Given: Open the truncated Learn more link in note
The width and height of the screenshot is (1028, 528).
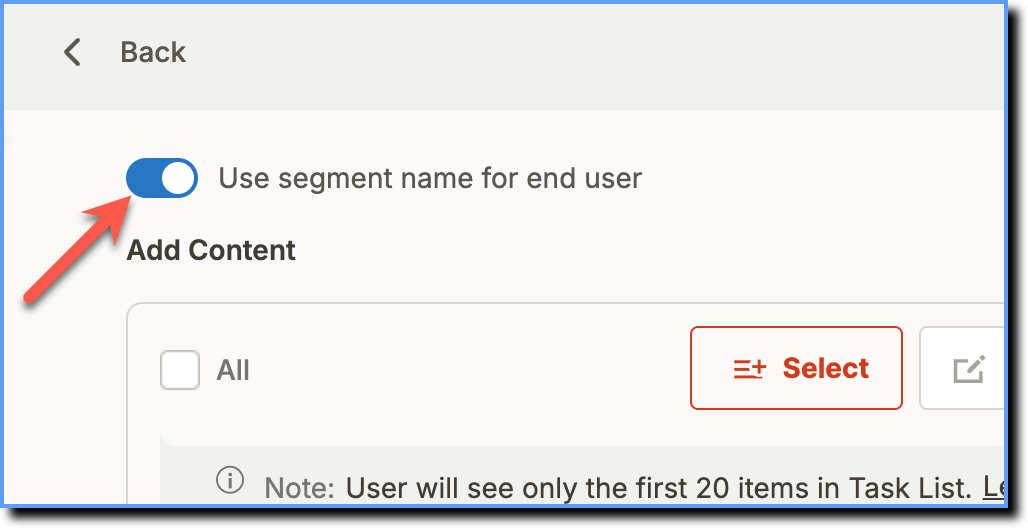Looking at the screenshot, I should [993, 488].
